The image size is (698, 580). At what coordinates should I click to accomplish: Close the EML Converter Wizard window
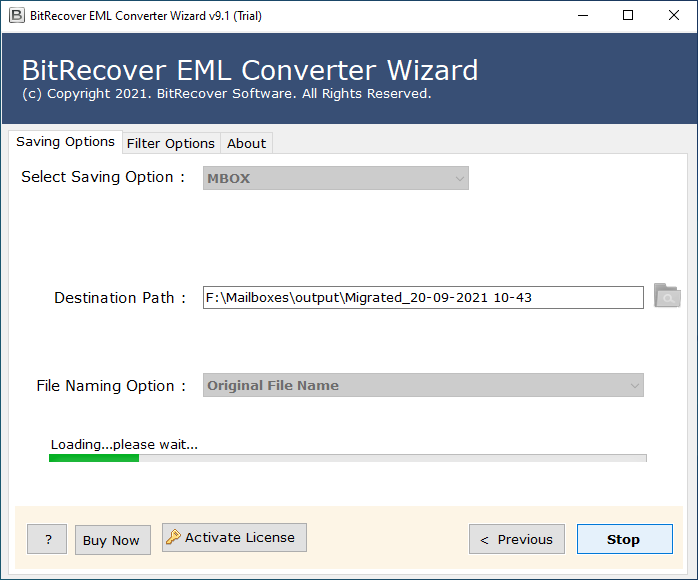coord(674,16)
